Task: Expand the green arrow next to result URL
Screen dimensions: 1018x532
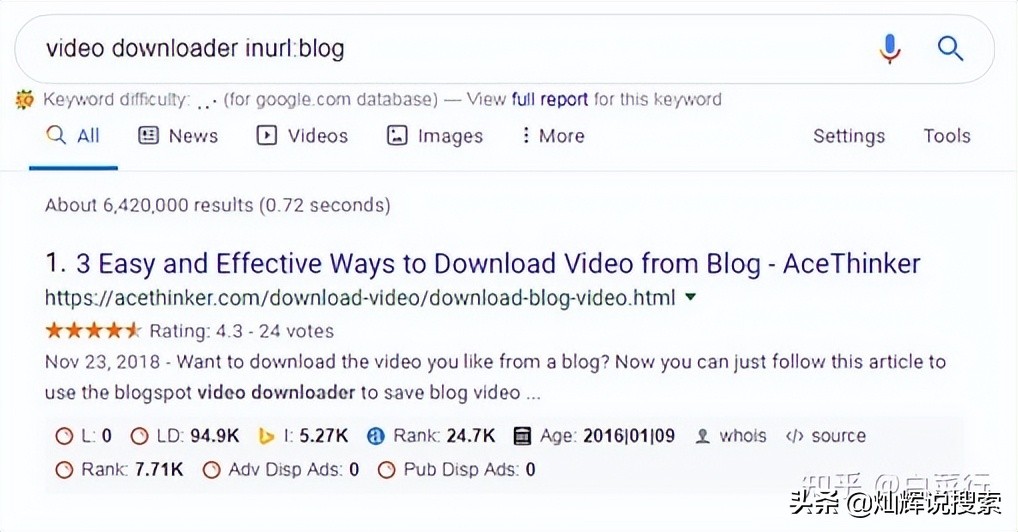Action: tap(691, 298)
